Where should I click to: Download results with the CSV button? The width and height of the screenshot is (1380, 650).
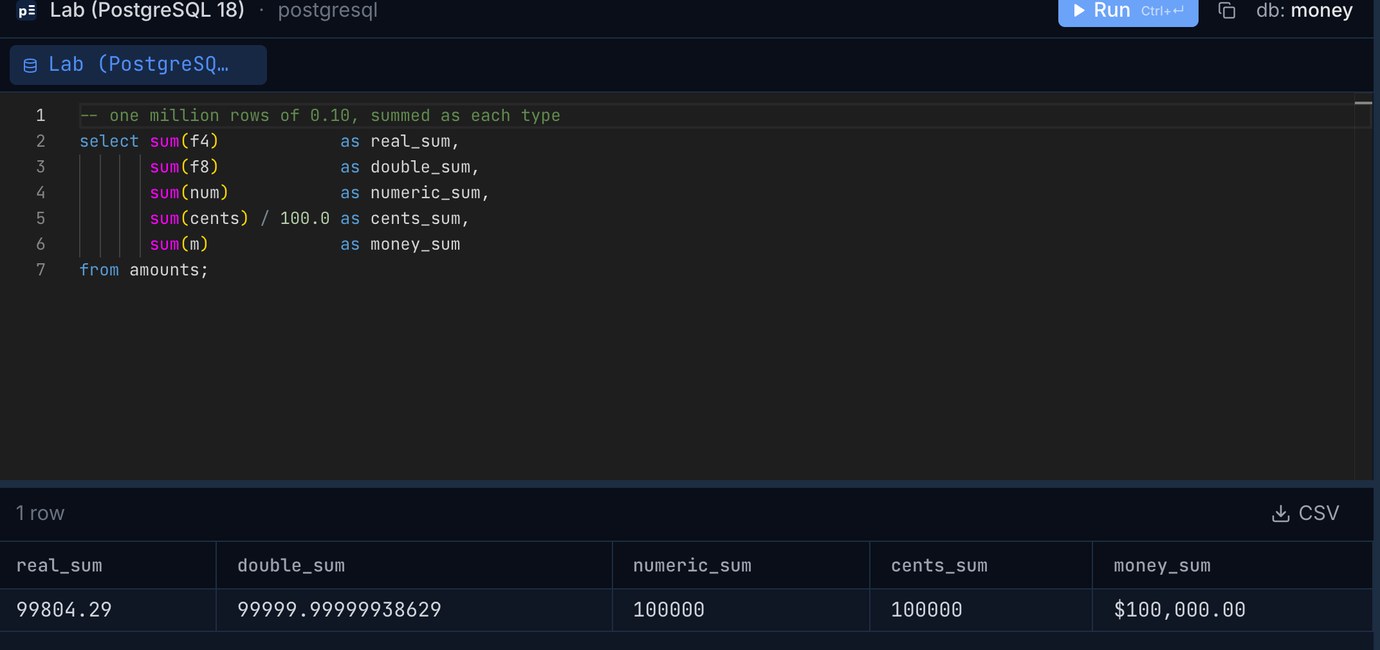tap(1305, 513)
